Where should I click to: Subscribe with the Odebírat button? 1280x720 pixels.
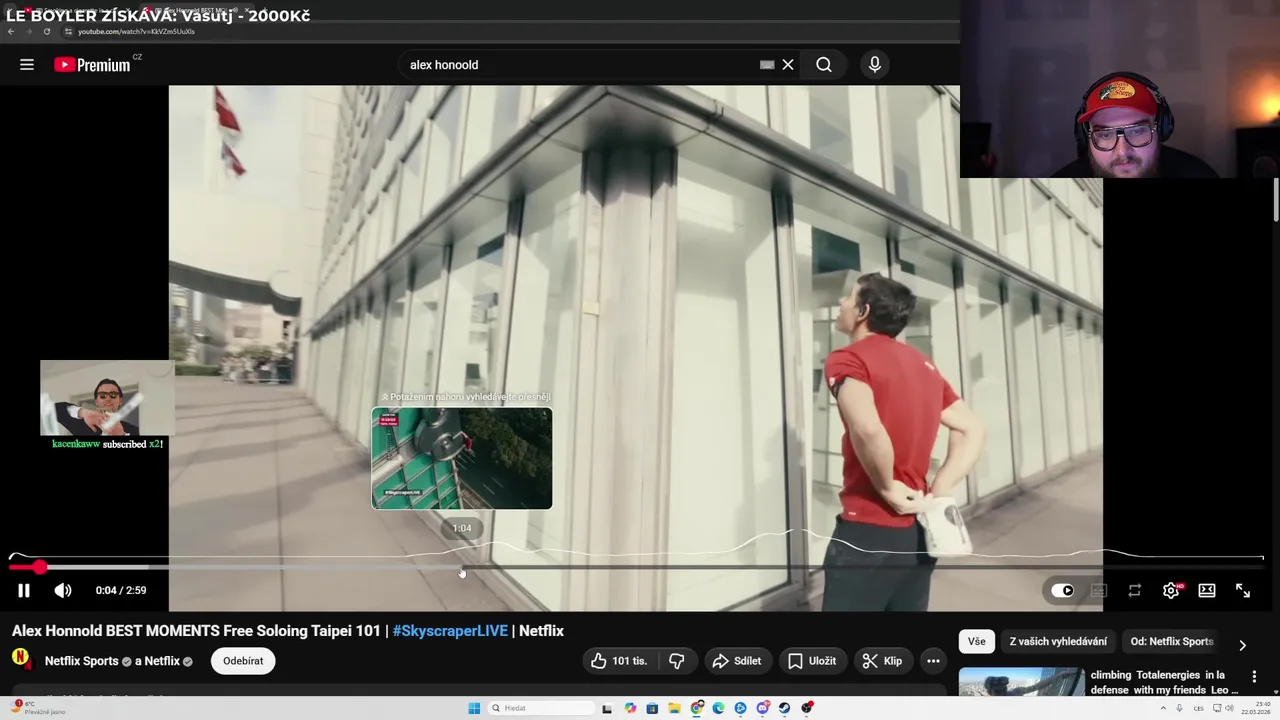(243, 661)
